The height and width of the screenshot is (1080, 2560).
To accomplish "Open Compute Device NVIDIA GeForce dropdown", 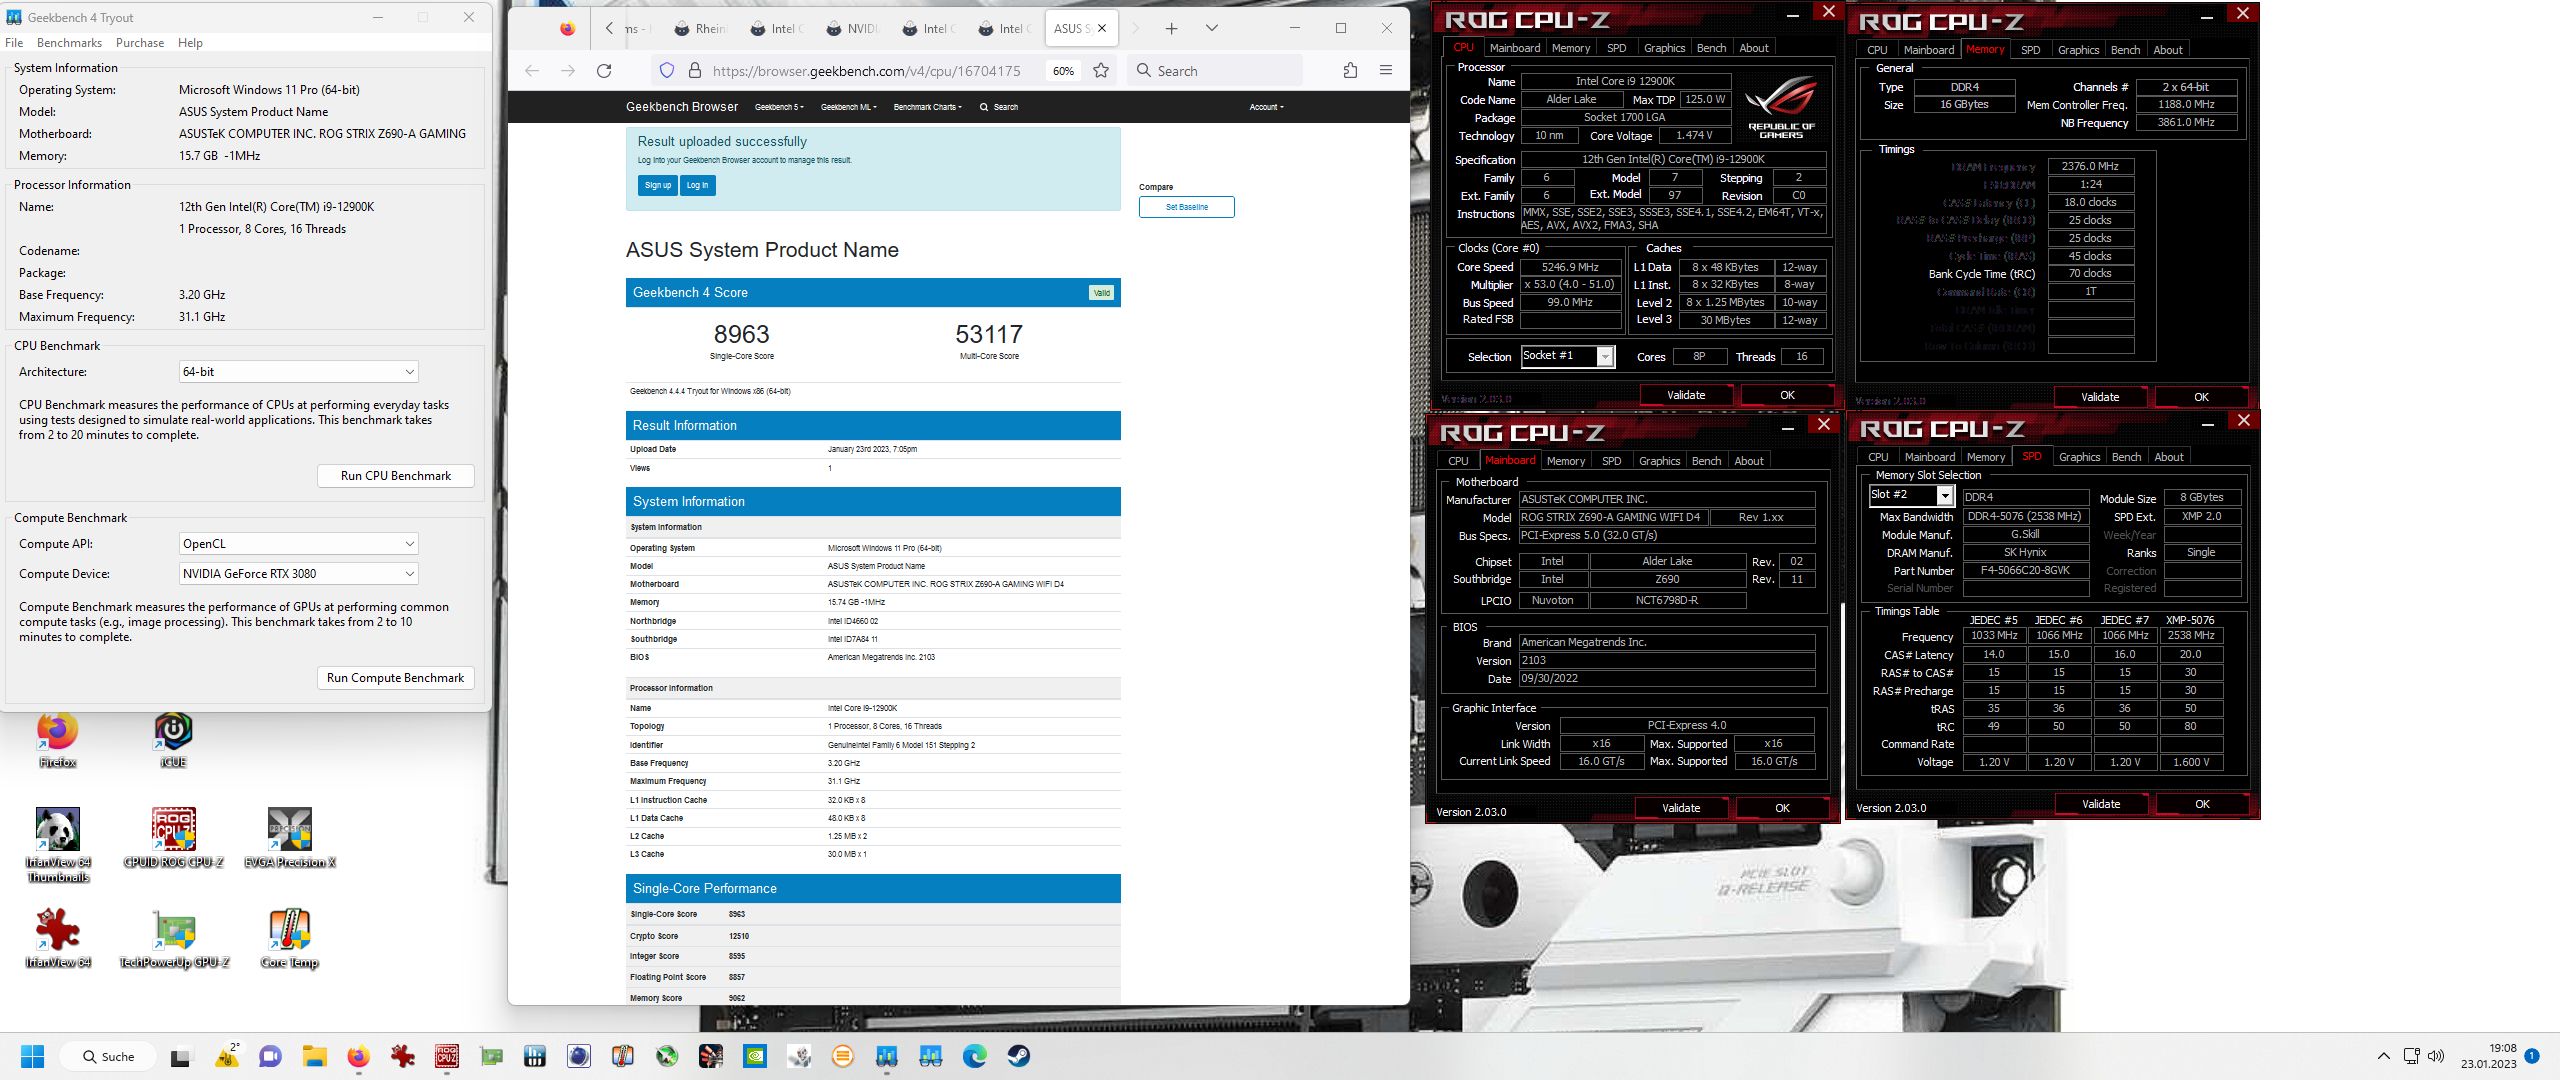I will click(298, 574).
